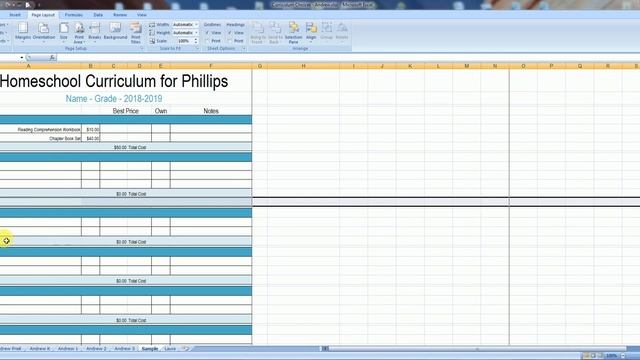Open the Name Box dropdown arrow
The image size is (640, 360).
click(22, 58)
